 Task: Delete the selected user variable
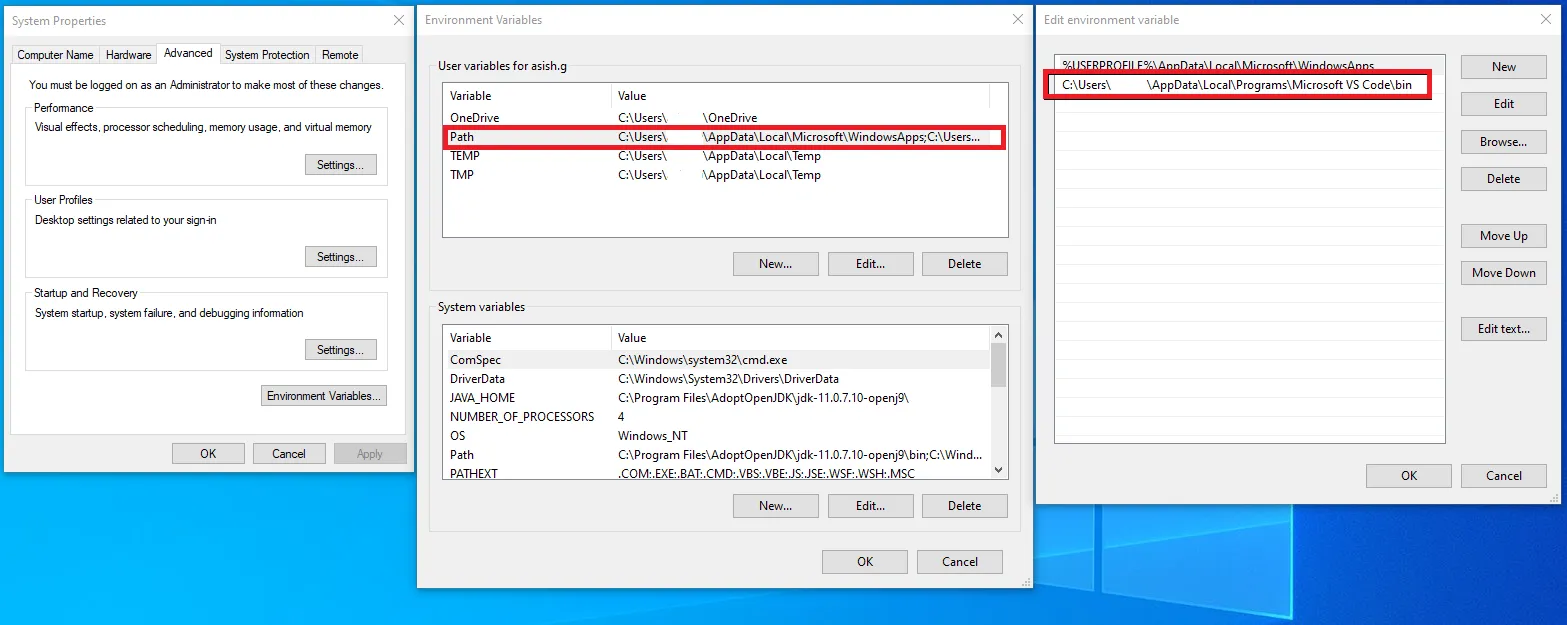[965, 264]
